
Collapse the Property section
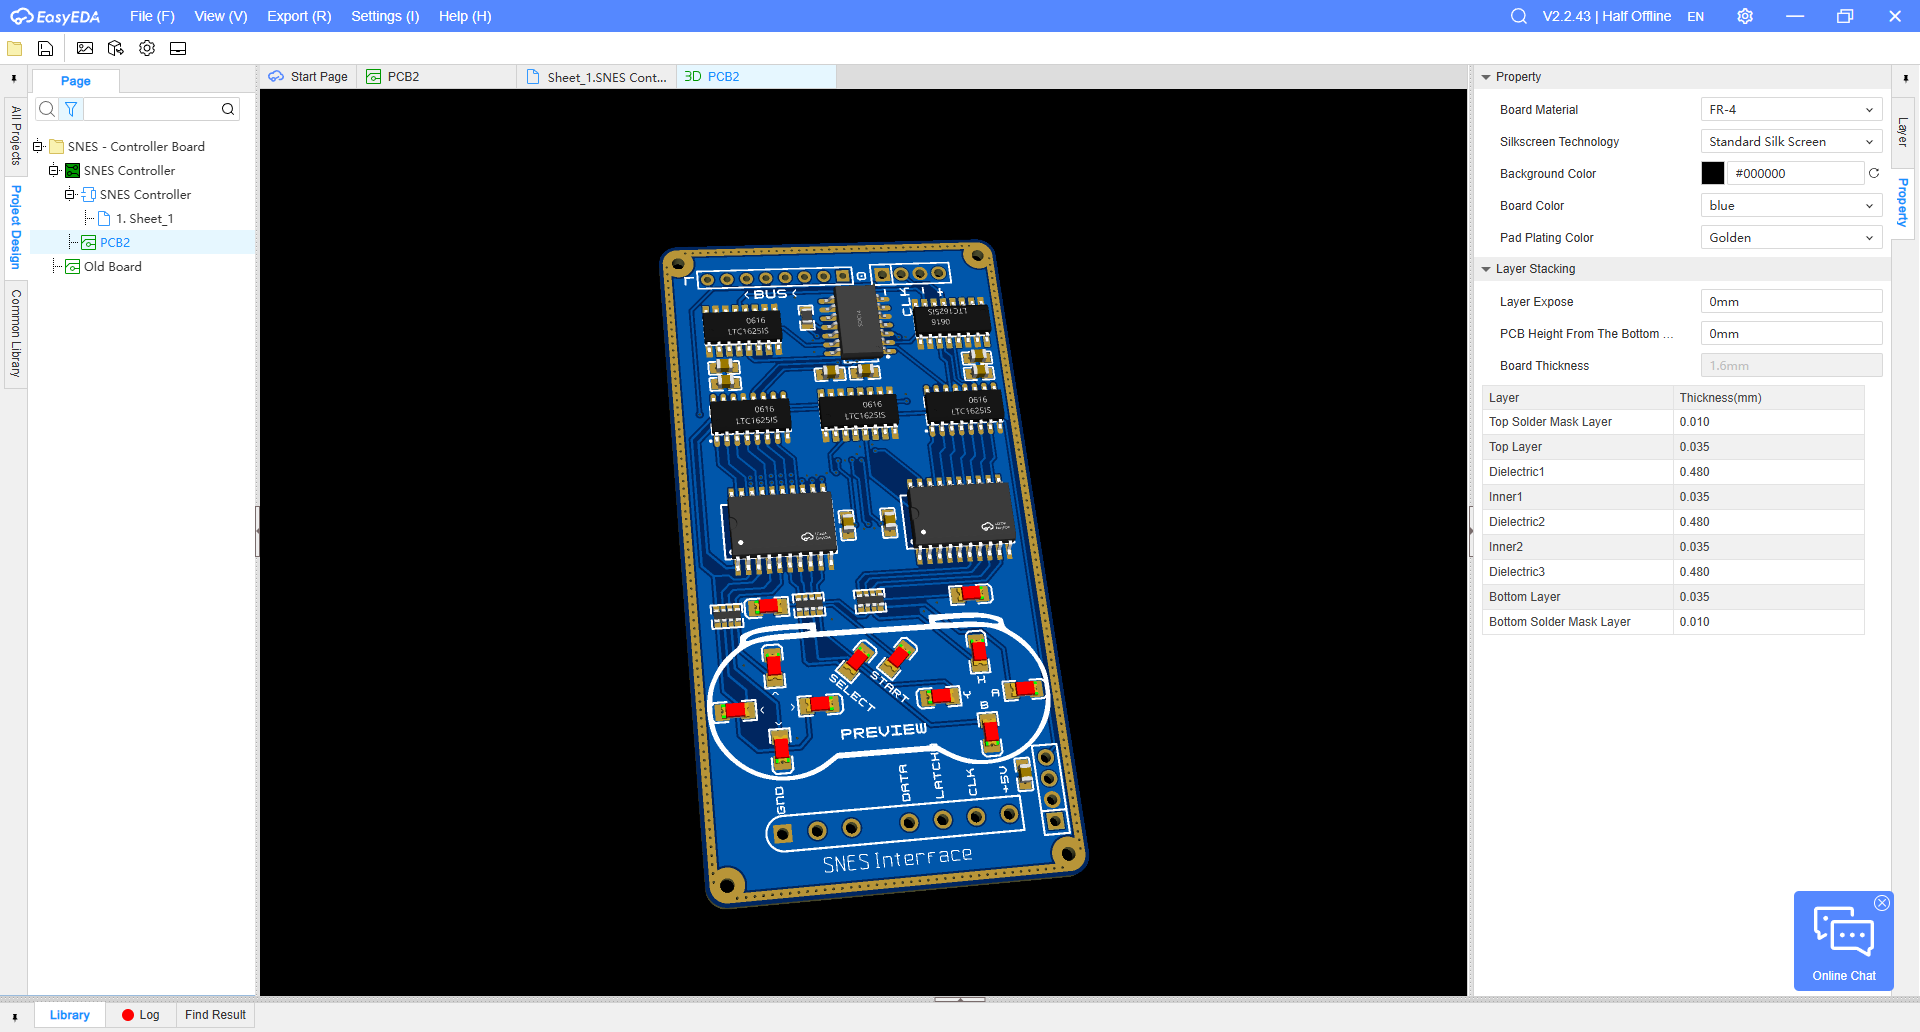1486,77
